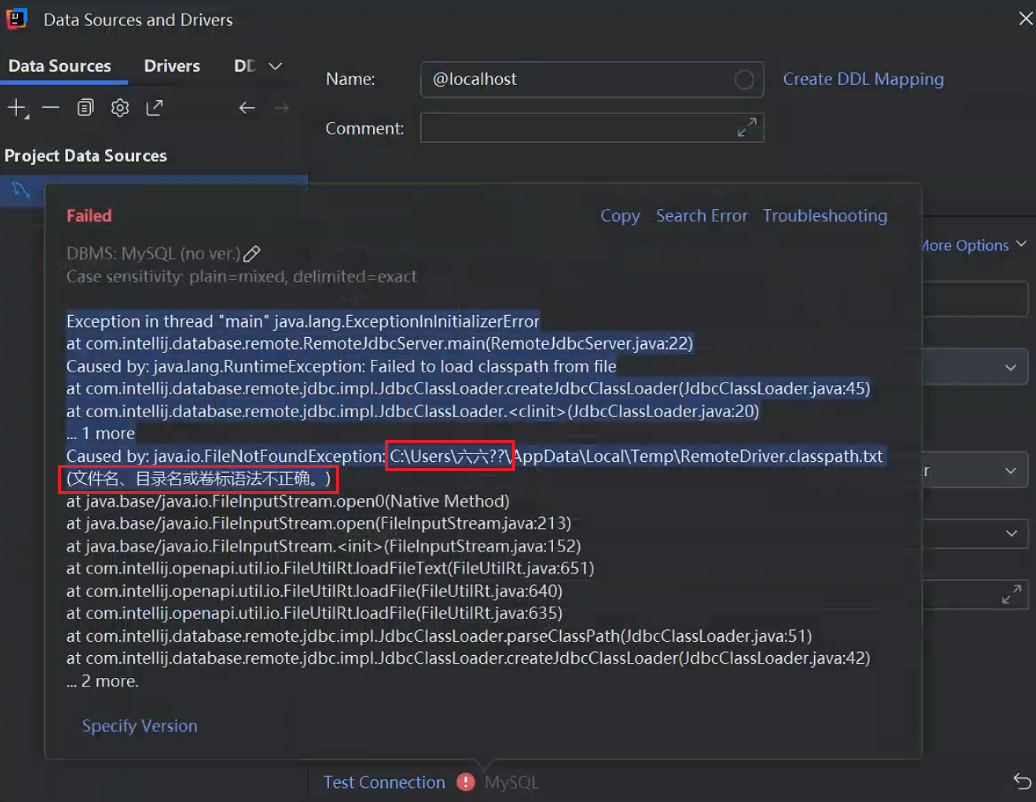Image resolution: width=1036 pixels, height=802 pixels.
Task: Click the FileNotFoundException line
Action: 474,456
